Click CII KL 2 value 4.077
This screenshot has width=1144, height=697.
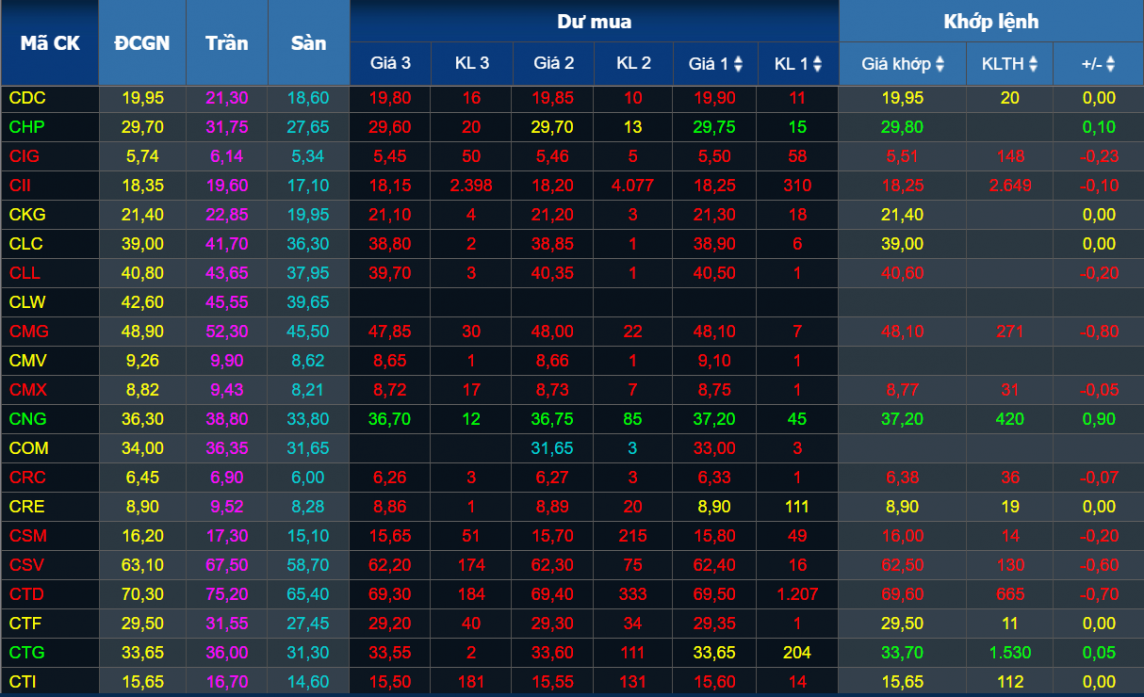[x=633, y=185]
